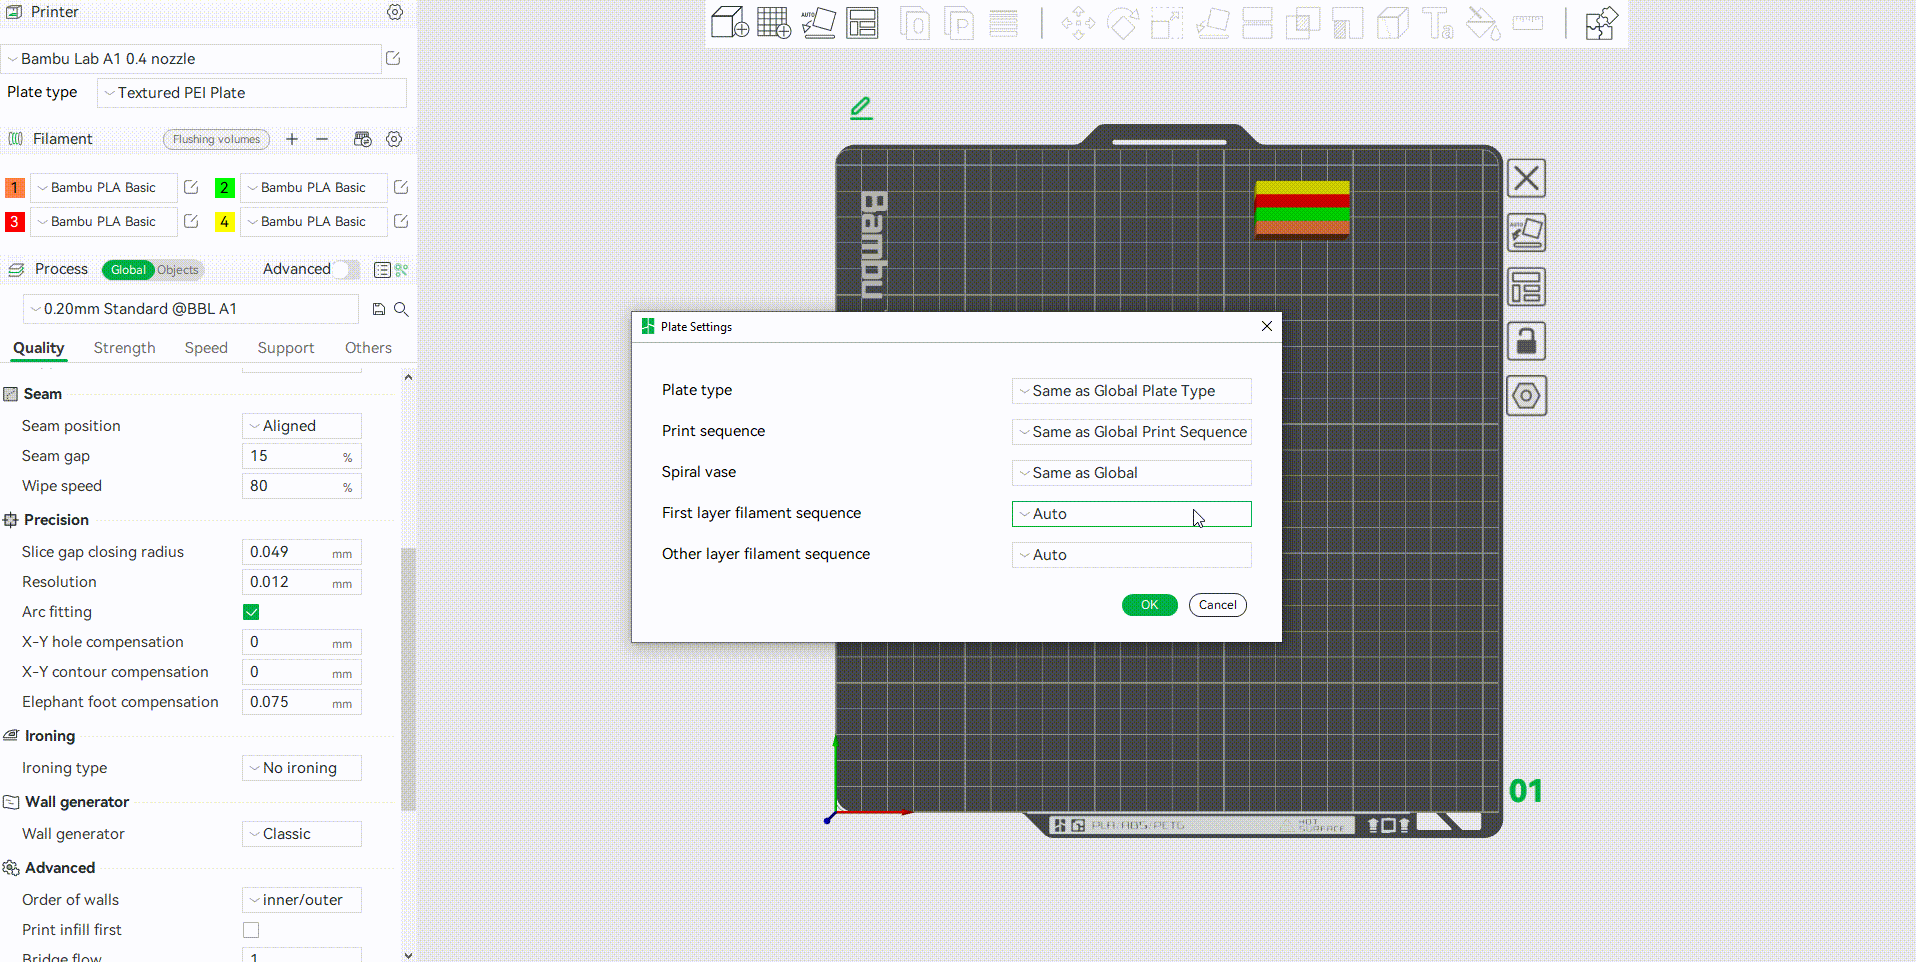The image size is (1916, 962).
Task: Open the Assembly view icon
Action: click(1601, 23)
